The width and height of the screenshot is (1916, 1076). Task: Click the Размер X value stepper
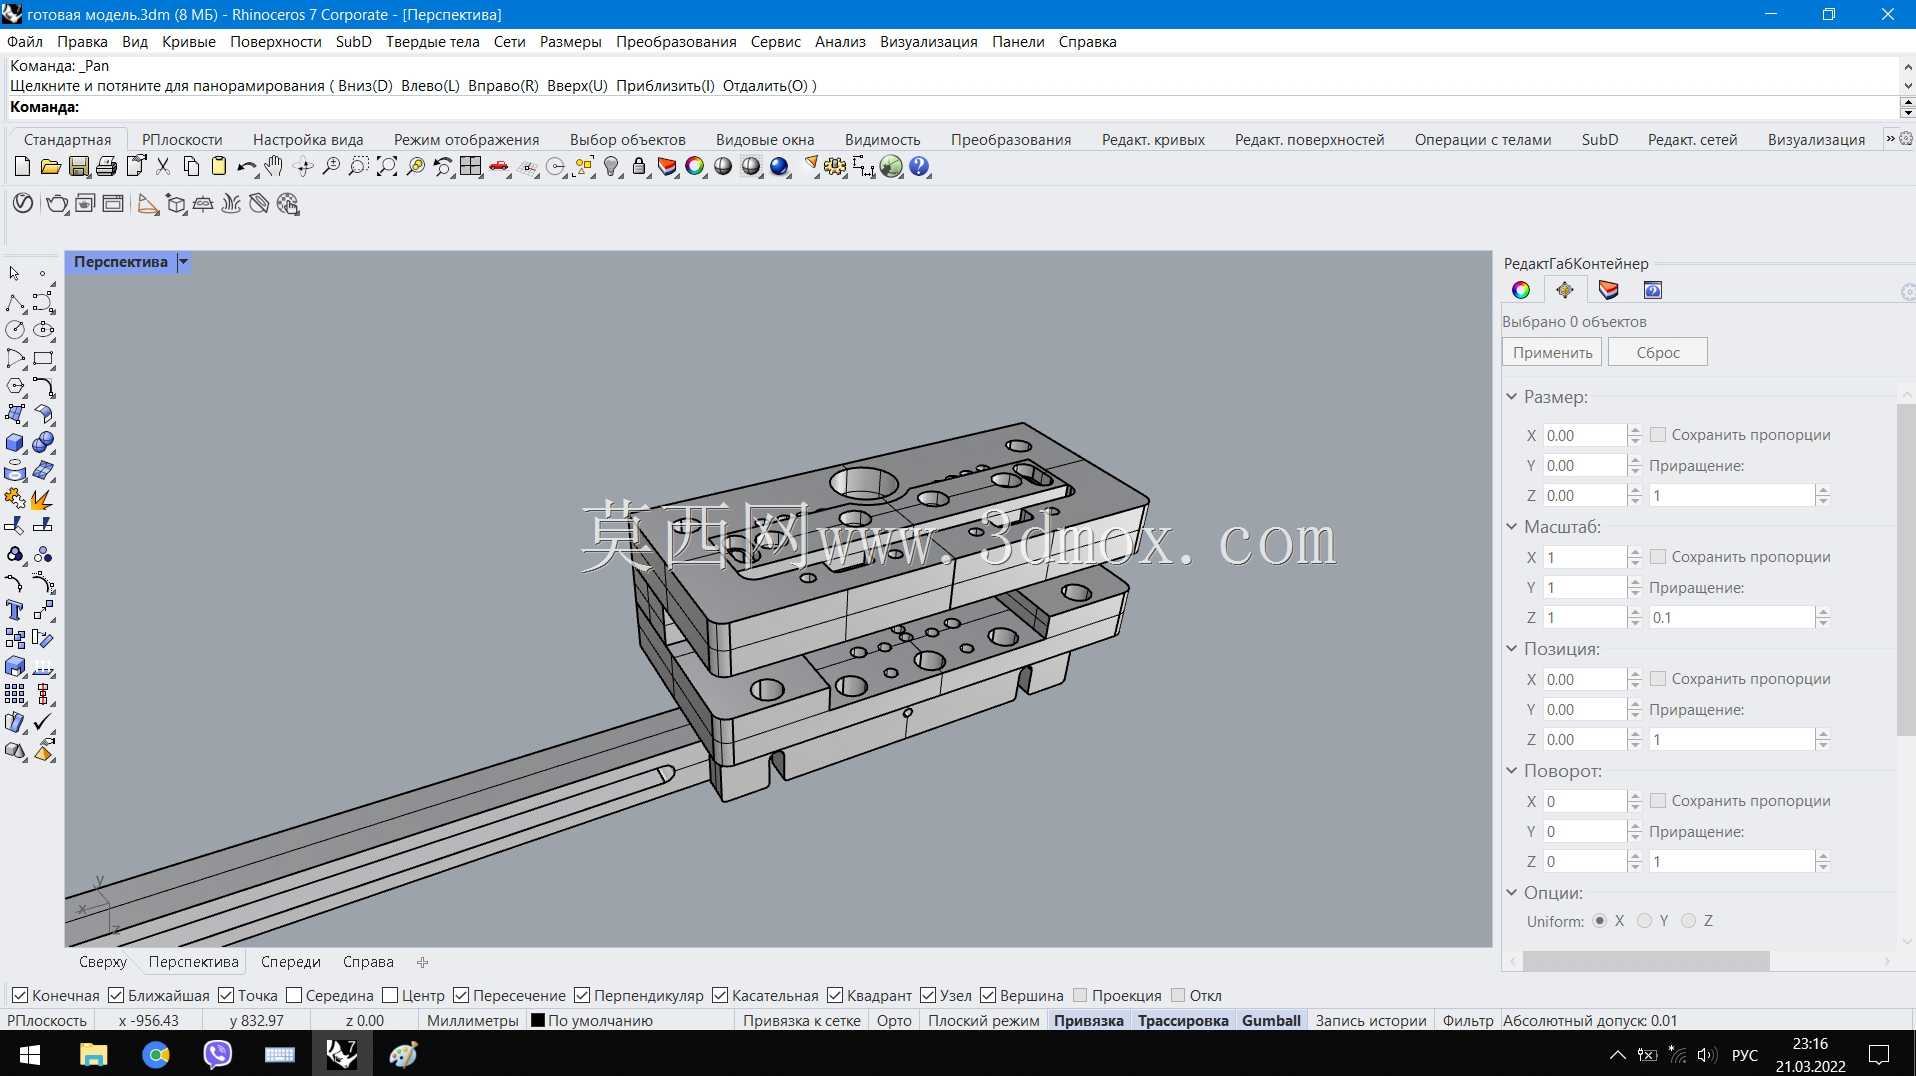[x=1635, y=435]
